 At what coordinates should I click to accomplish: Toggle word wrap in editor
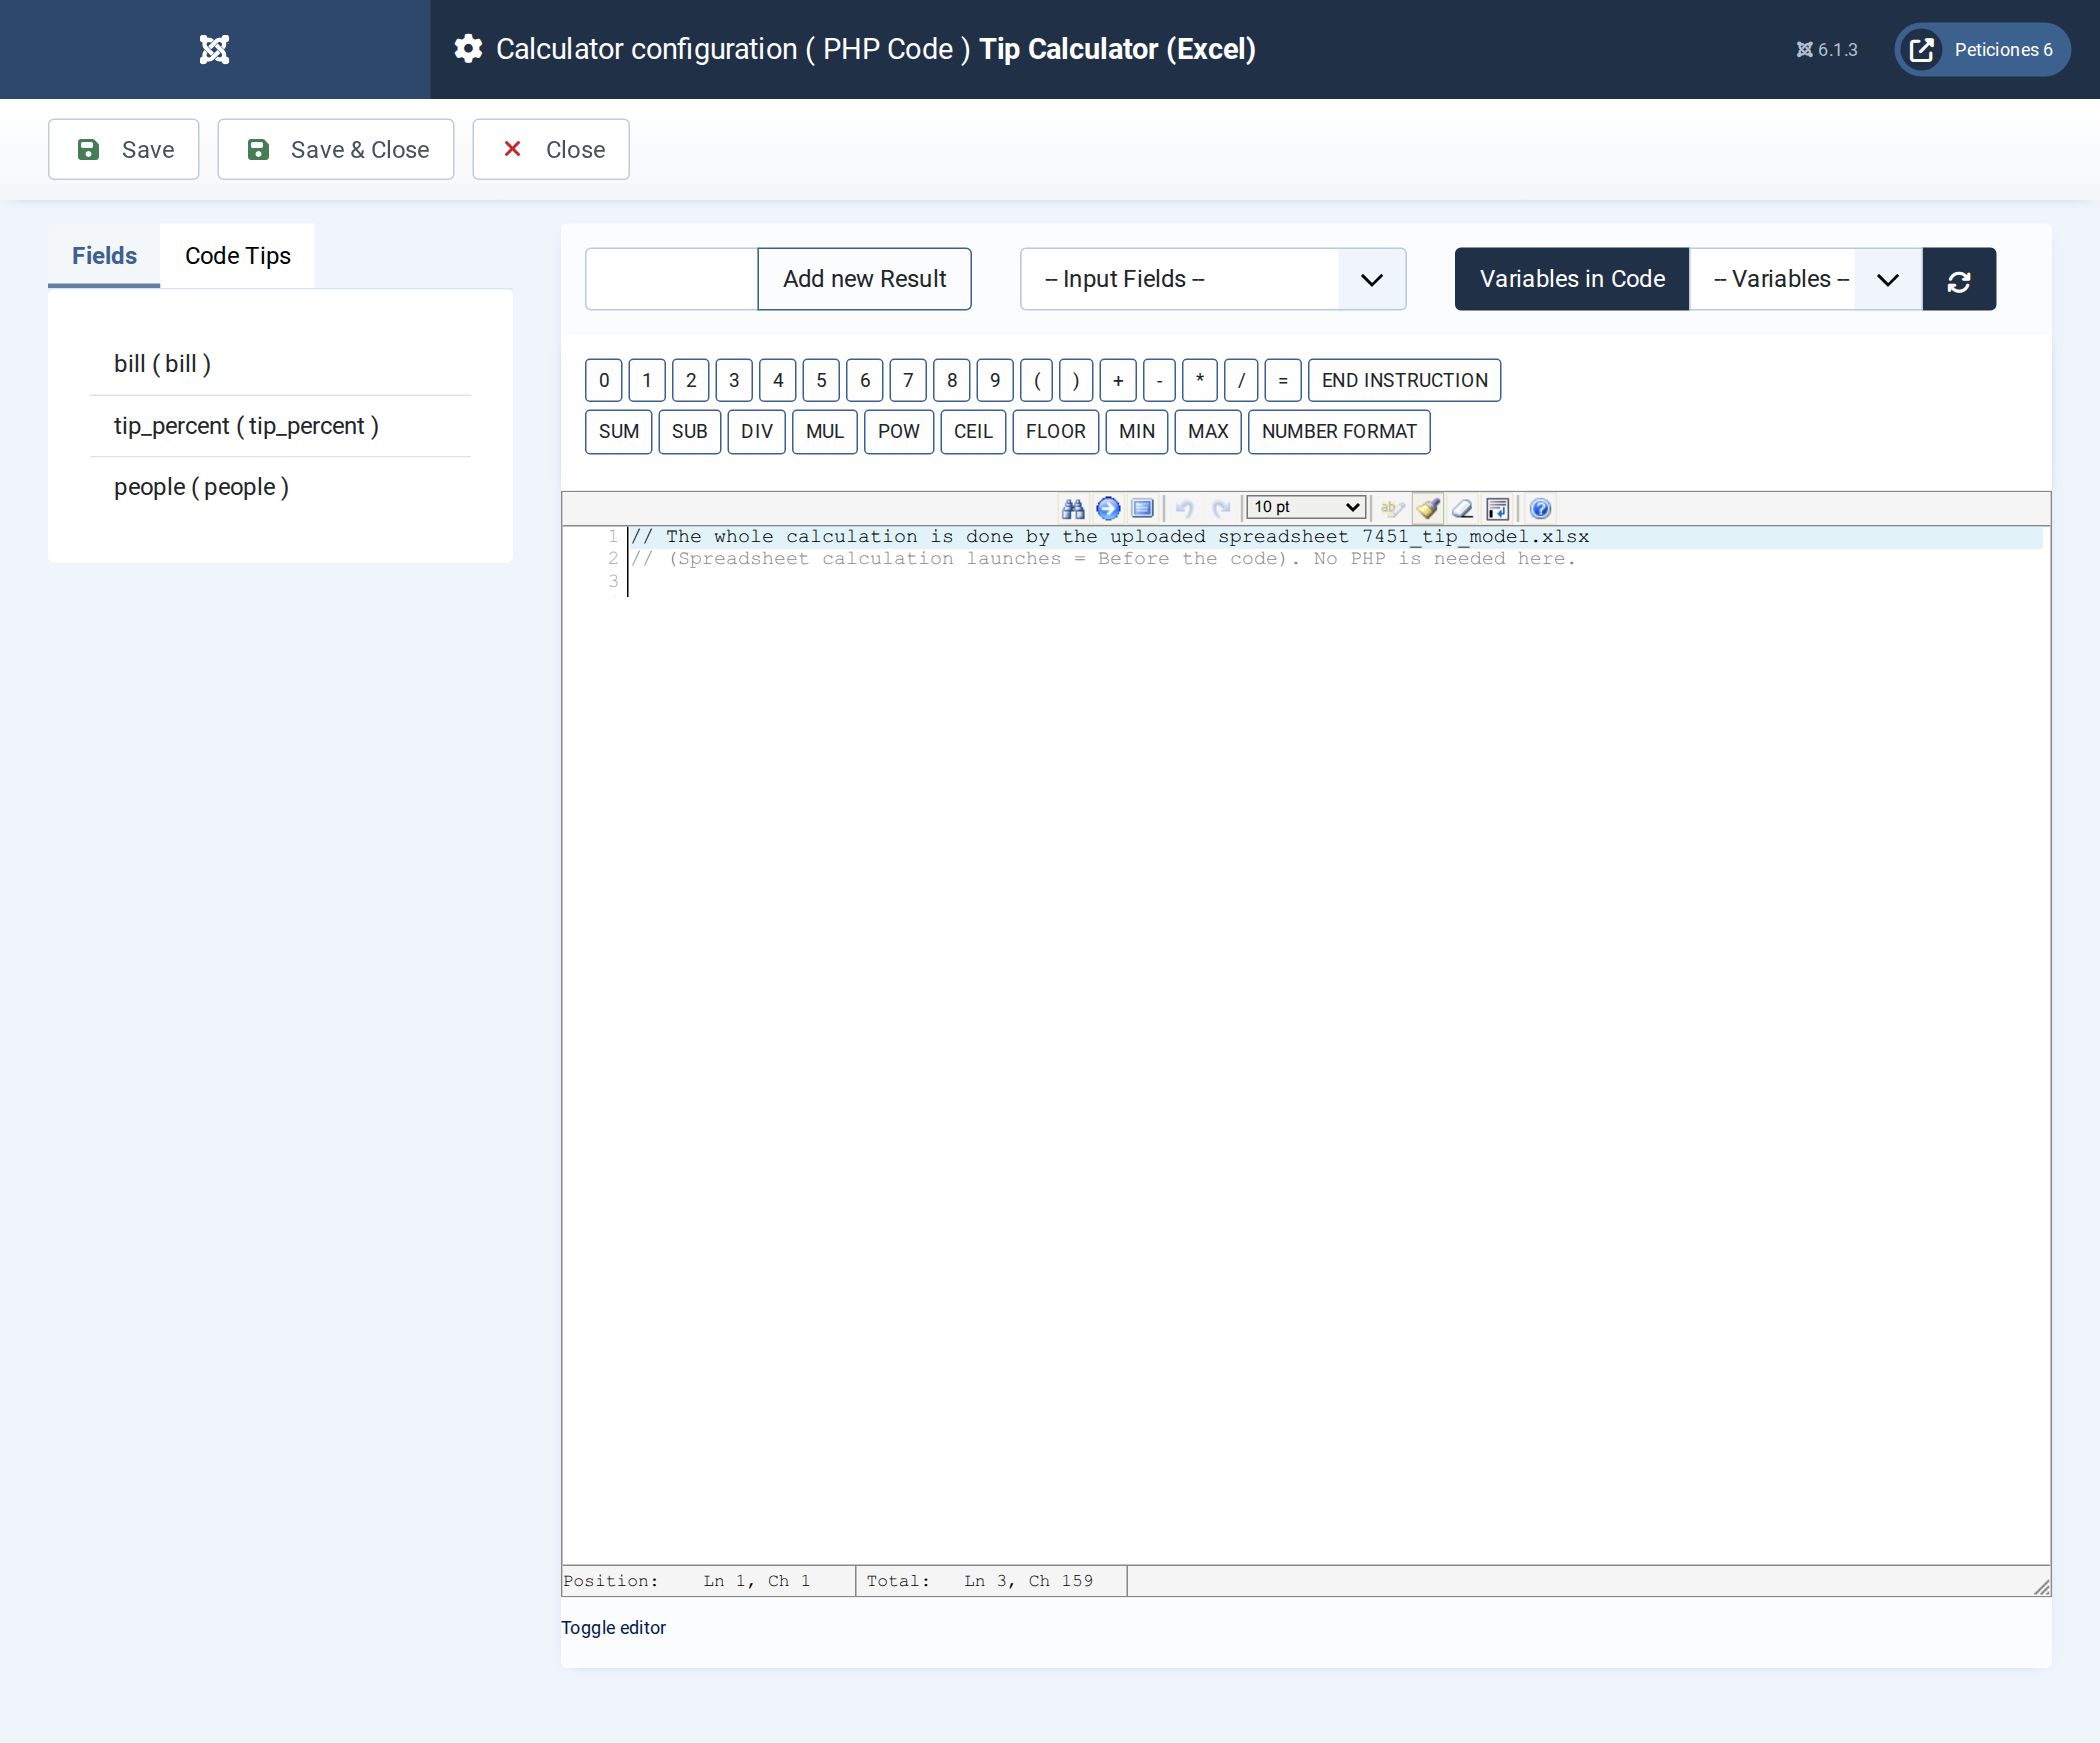tap(1498, 508)
